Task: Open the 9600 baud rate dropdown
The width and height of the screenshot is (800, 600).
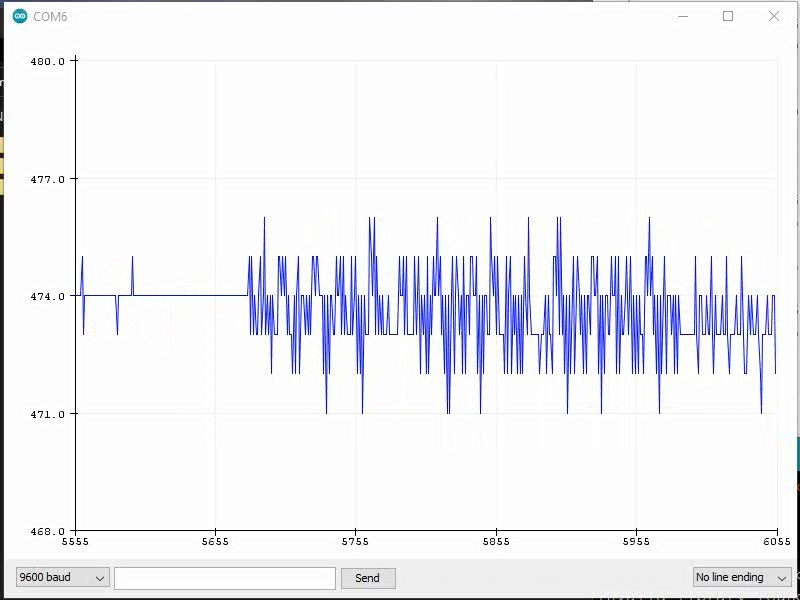Action: [x=62, y=578]
